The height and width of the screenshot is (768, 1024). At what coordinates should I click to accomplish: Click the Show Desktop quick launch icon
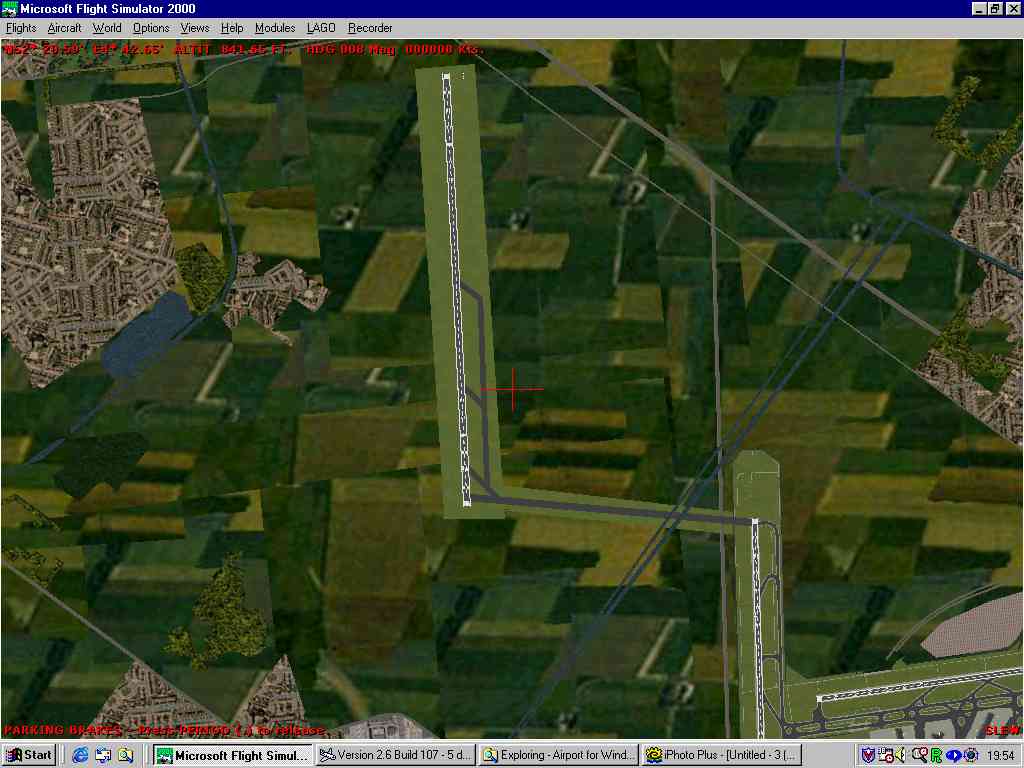[103, 755]
